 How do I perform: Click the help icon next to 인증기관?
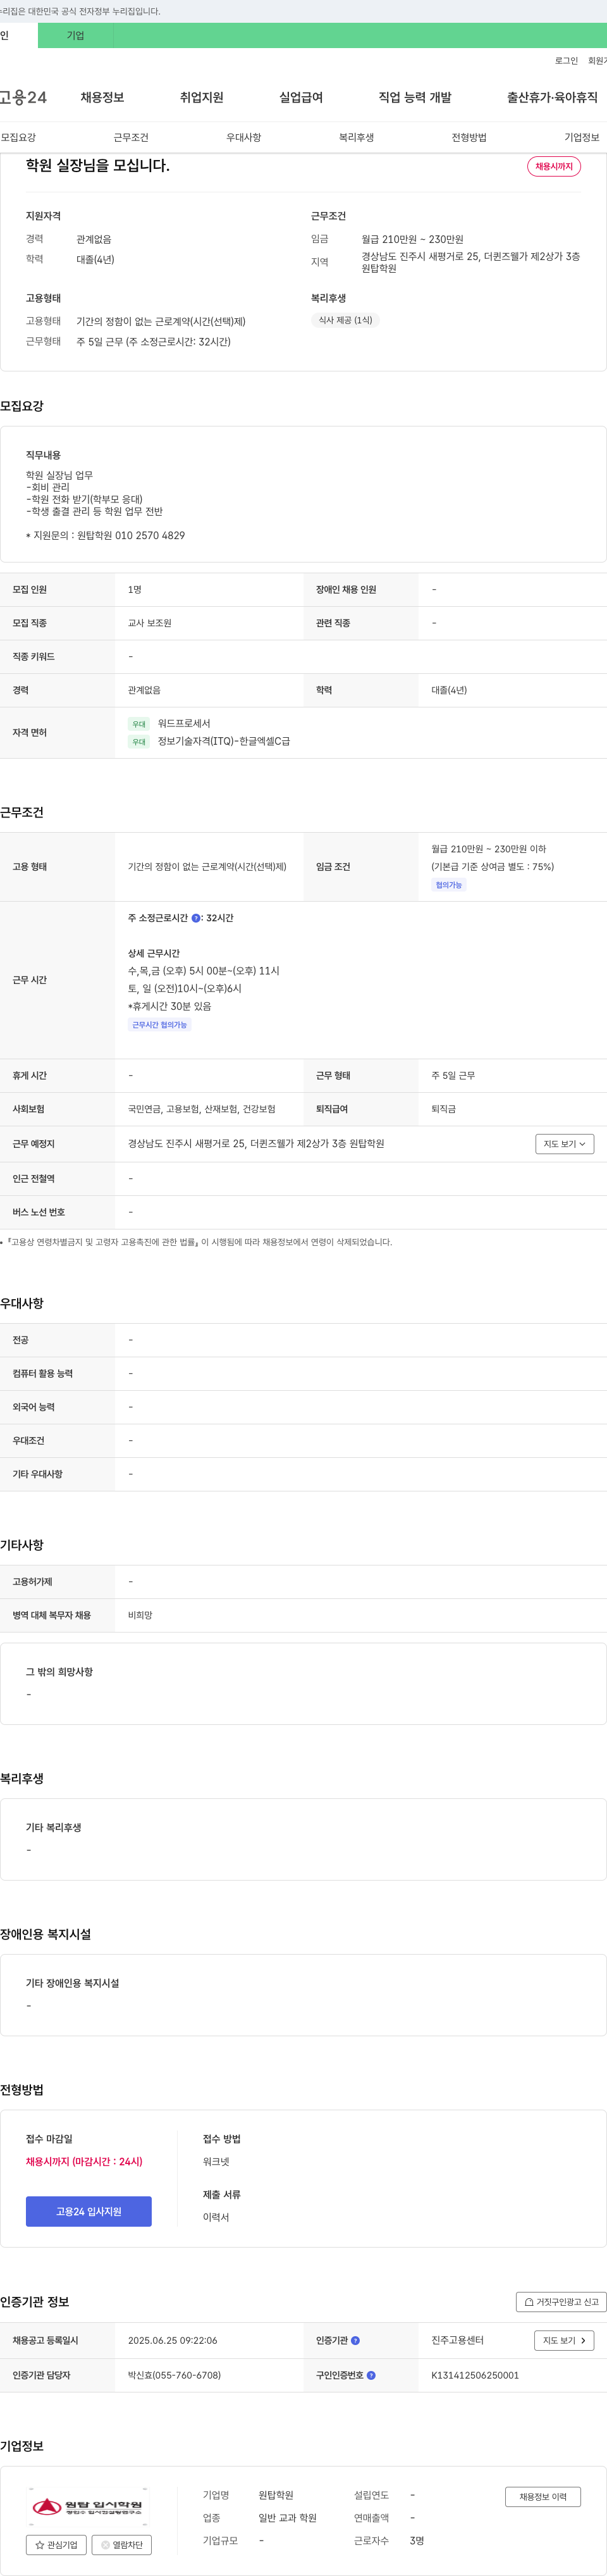(x=355, y=2340)
